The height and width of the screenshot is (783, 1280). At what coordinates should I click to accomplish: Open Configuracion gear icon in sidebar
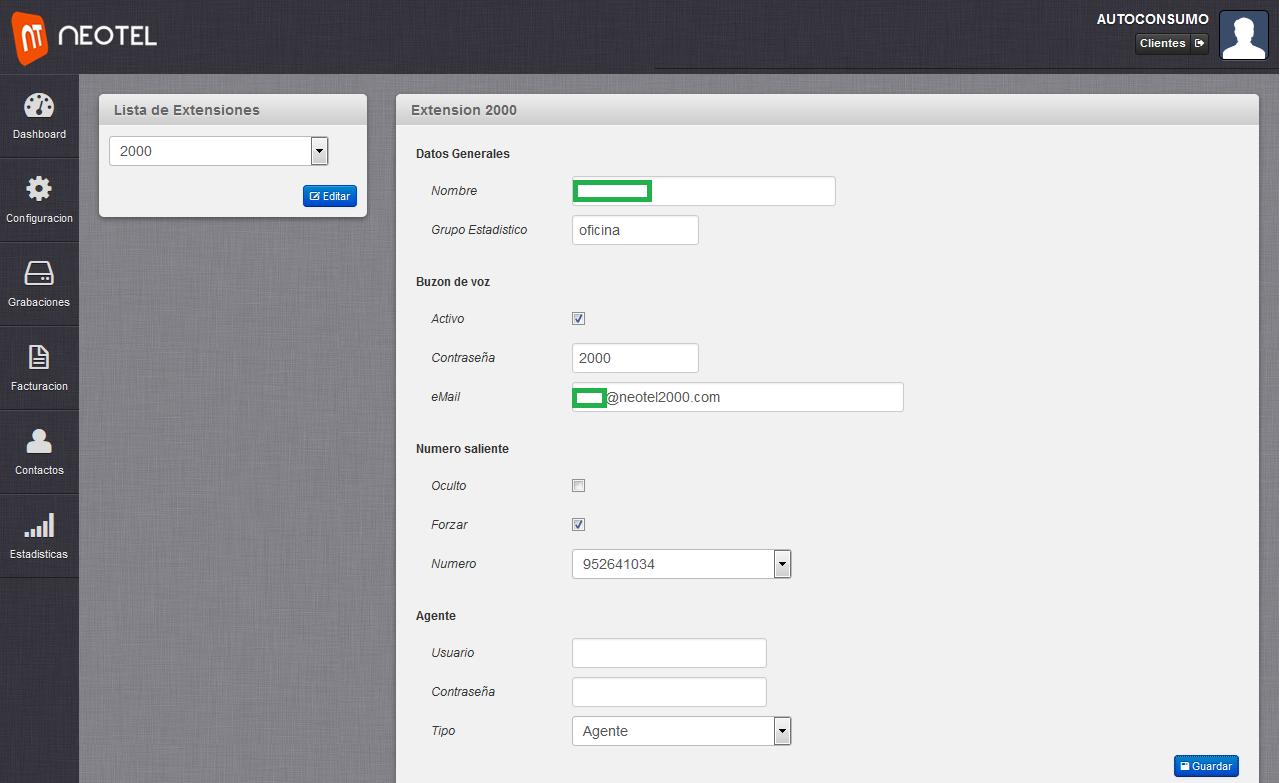pos(39,189)
